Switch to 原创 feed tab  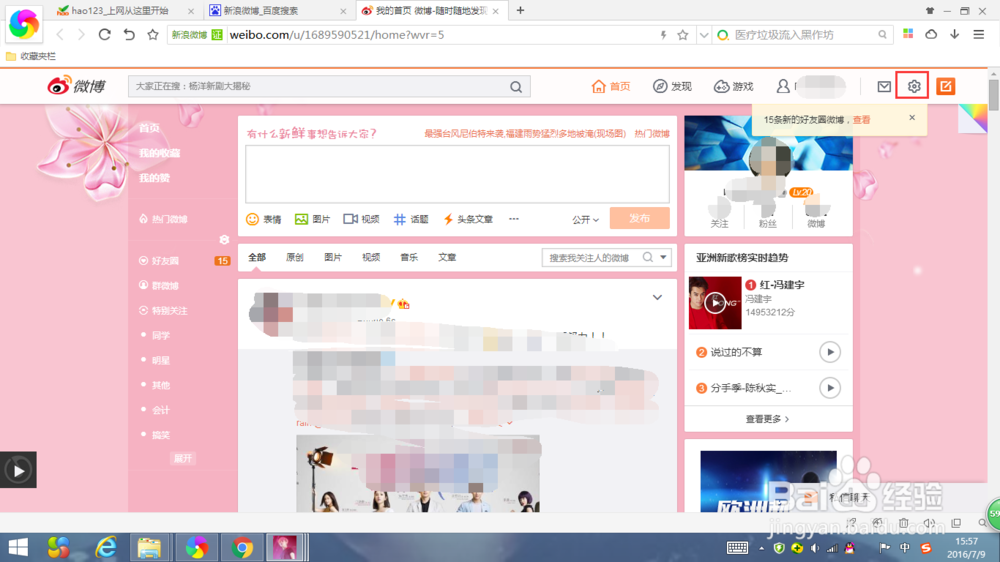tap(295, 257)
